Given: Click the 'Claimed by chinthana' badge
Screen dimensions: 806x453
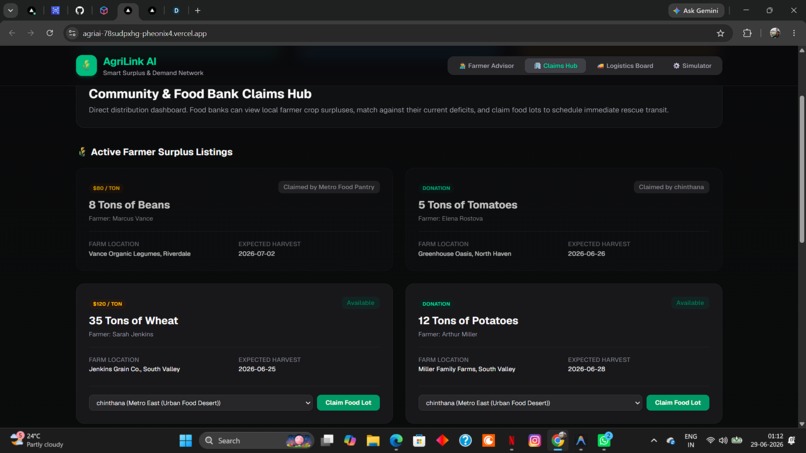Looking at the screenshot, I should coord(671,187).
